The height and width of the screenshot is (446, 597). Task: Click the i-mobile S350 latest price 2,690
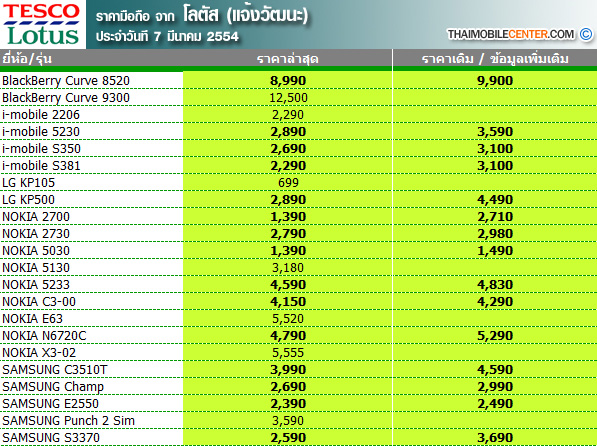coord(288,149)
